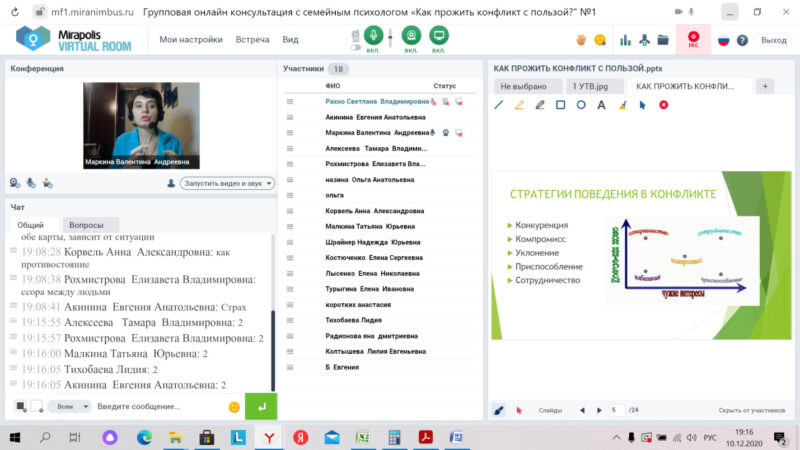
Task: Open row menu for Тихобаева Лидия participant
Action: tap(290, 320)
